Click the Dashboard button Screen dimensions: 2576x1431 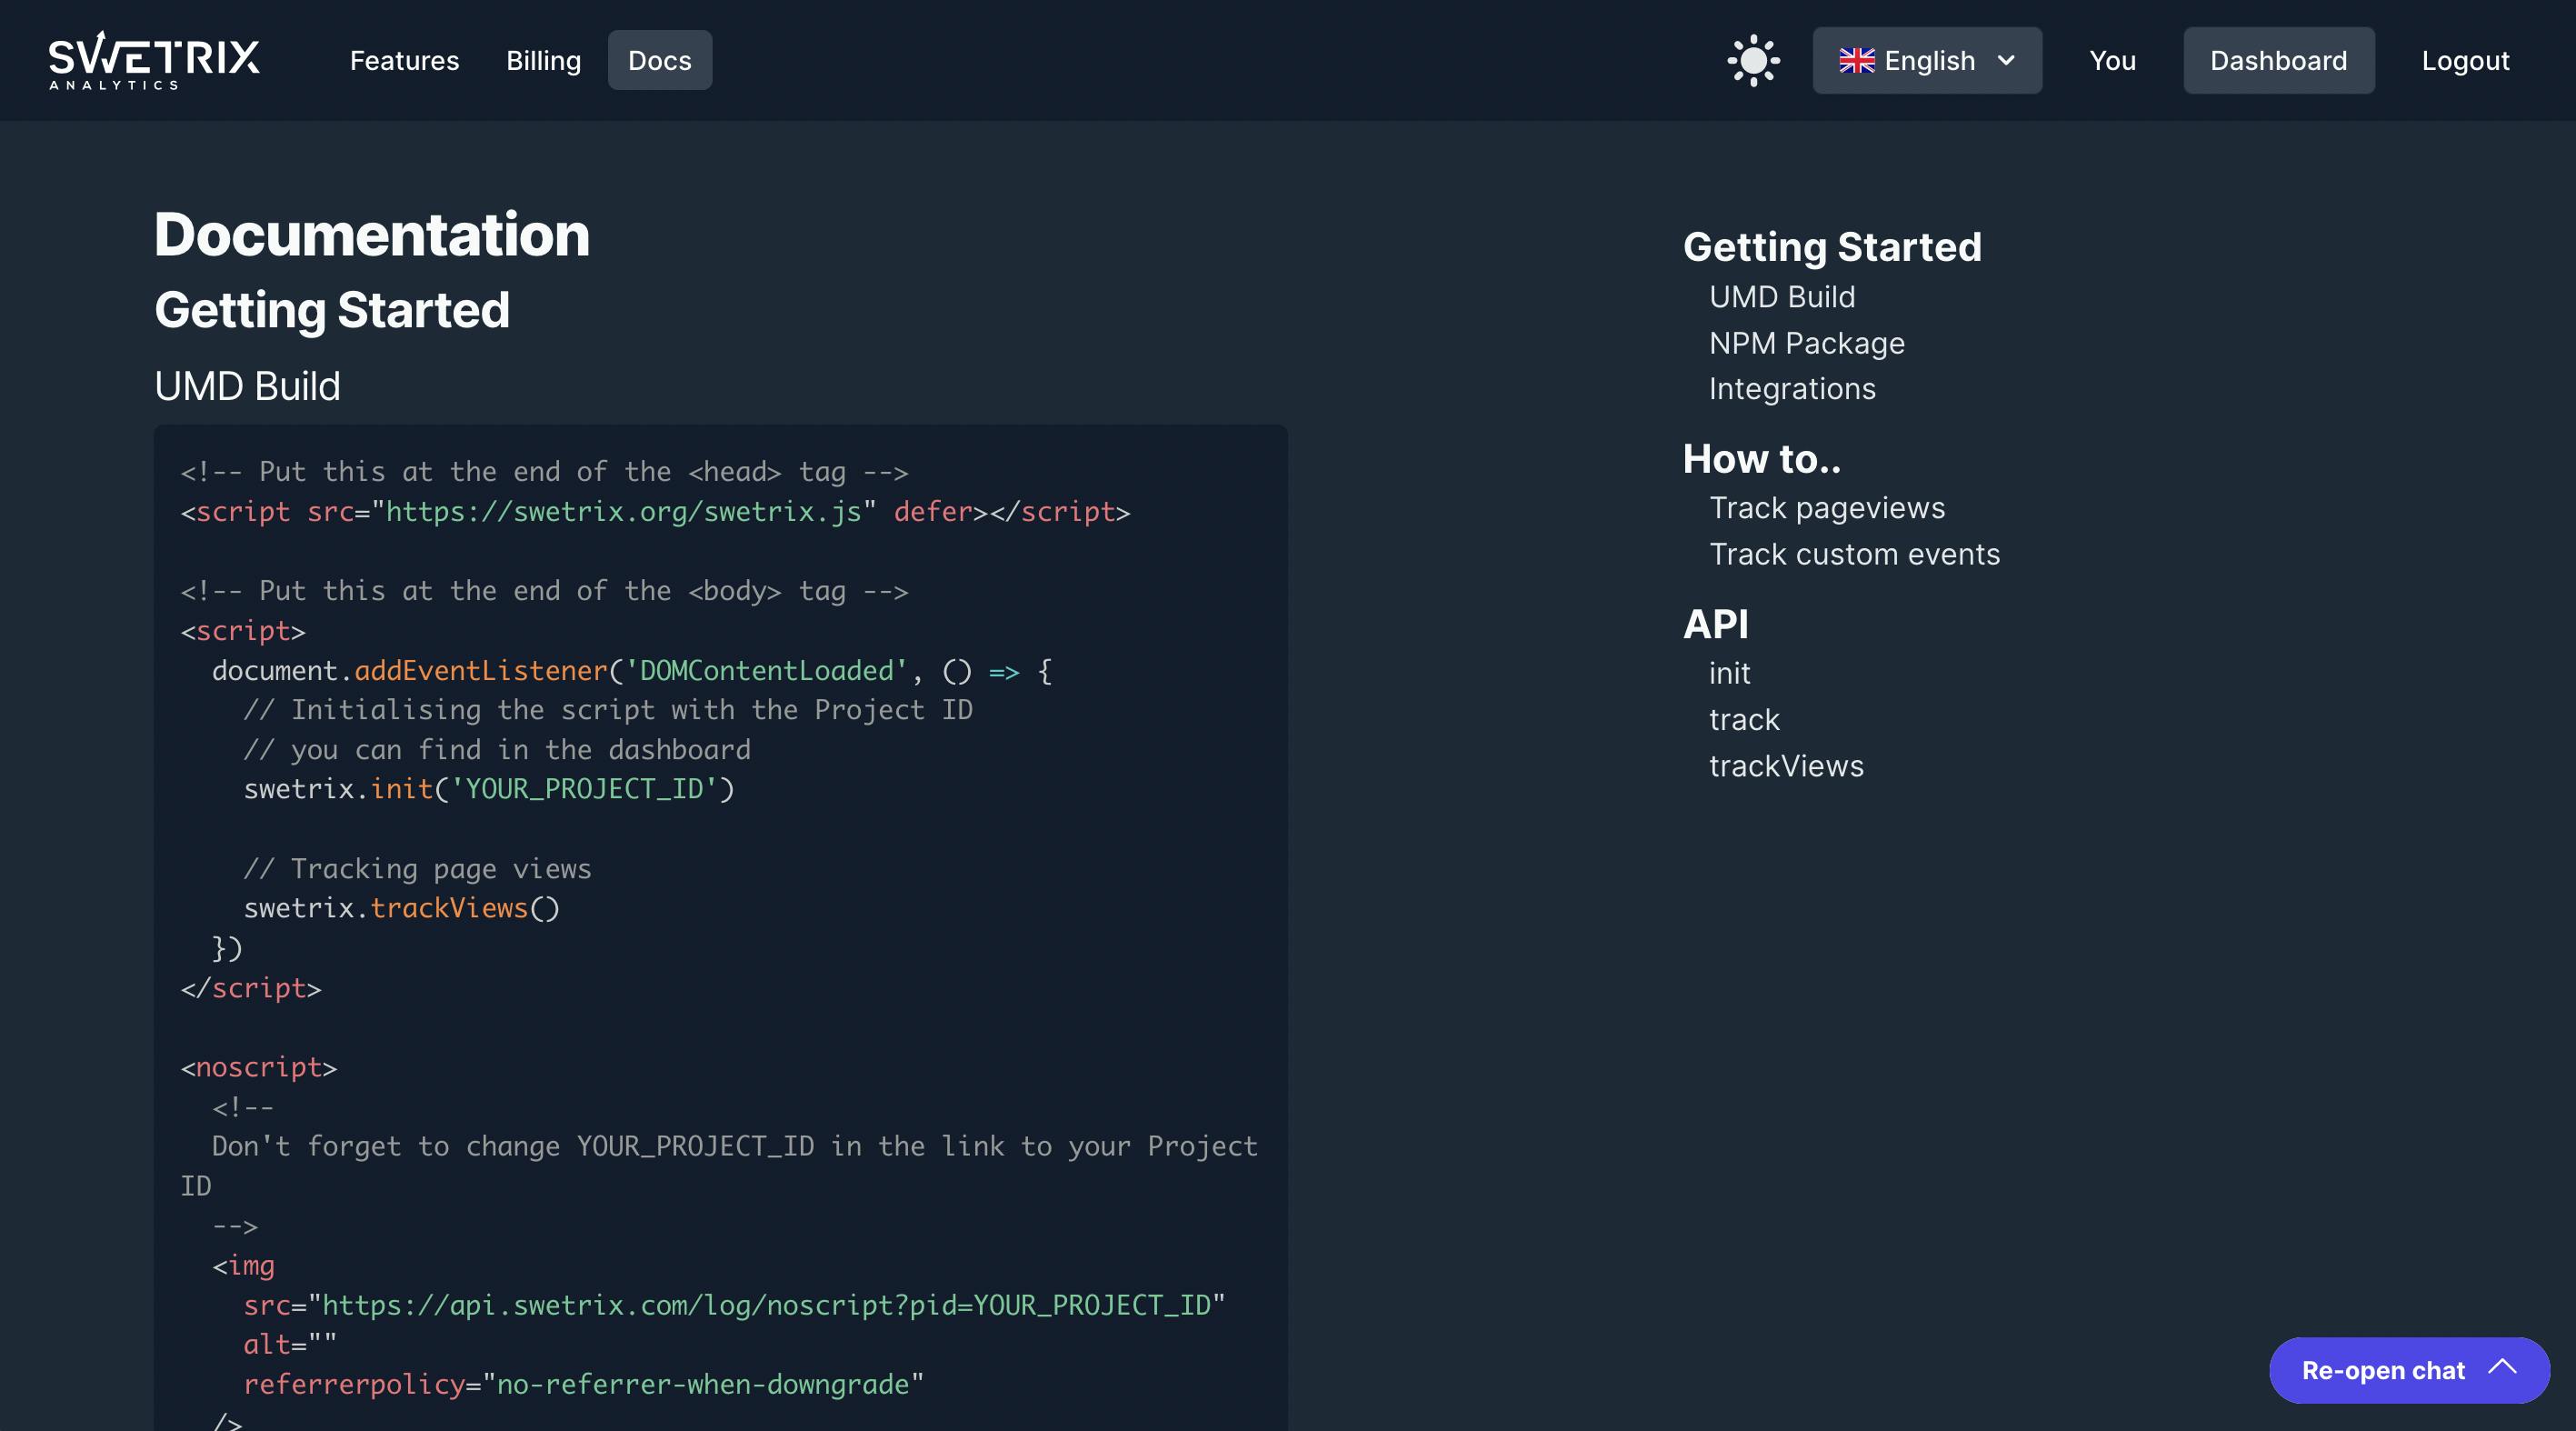(x=2278, y=61)
